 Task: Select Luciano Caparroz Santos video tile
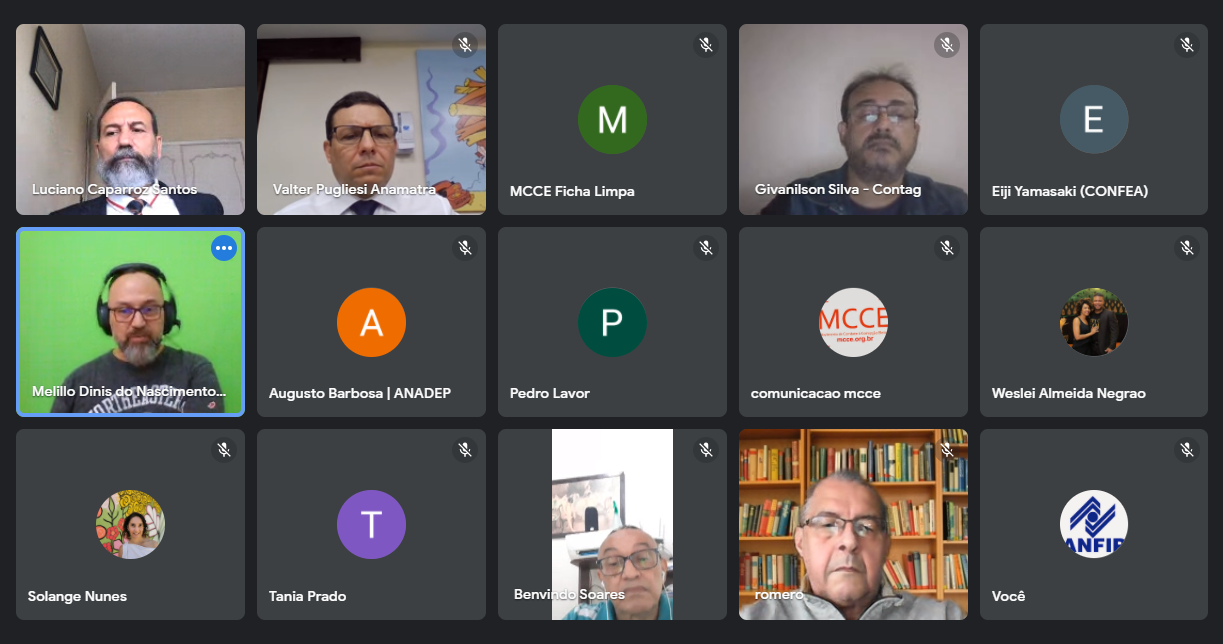(130, 120)
